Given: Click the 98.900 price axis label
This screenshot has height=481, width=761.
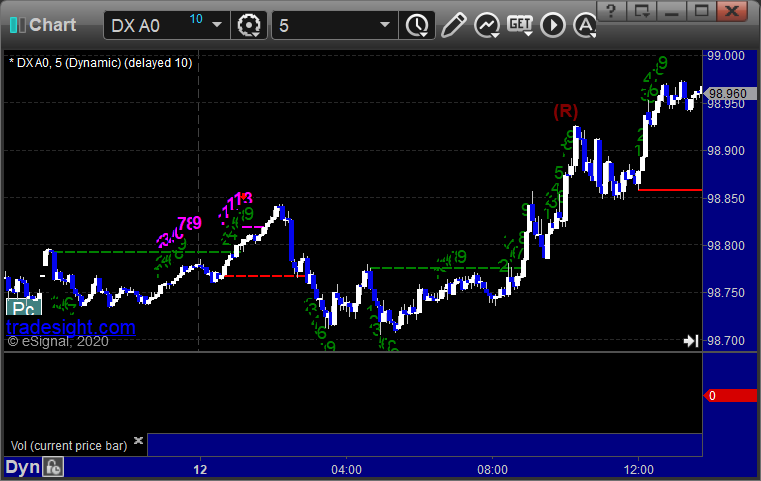Looking at the screenshot, I should pos(726,150).
